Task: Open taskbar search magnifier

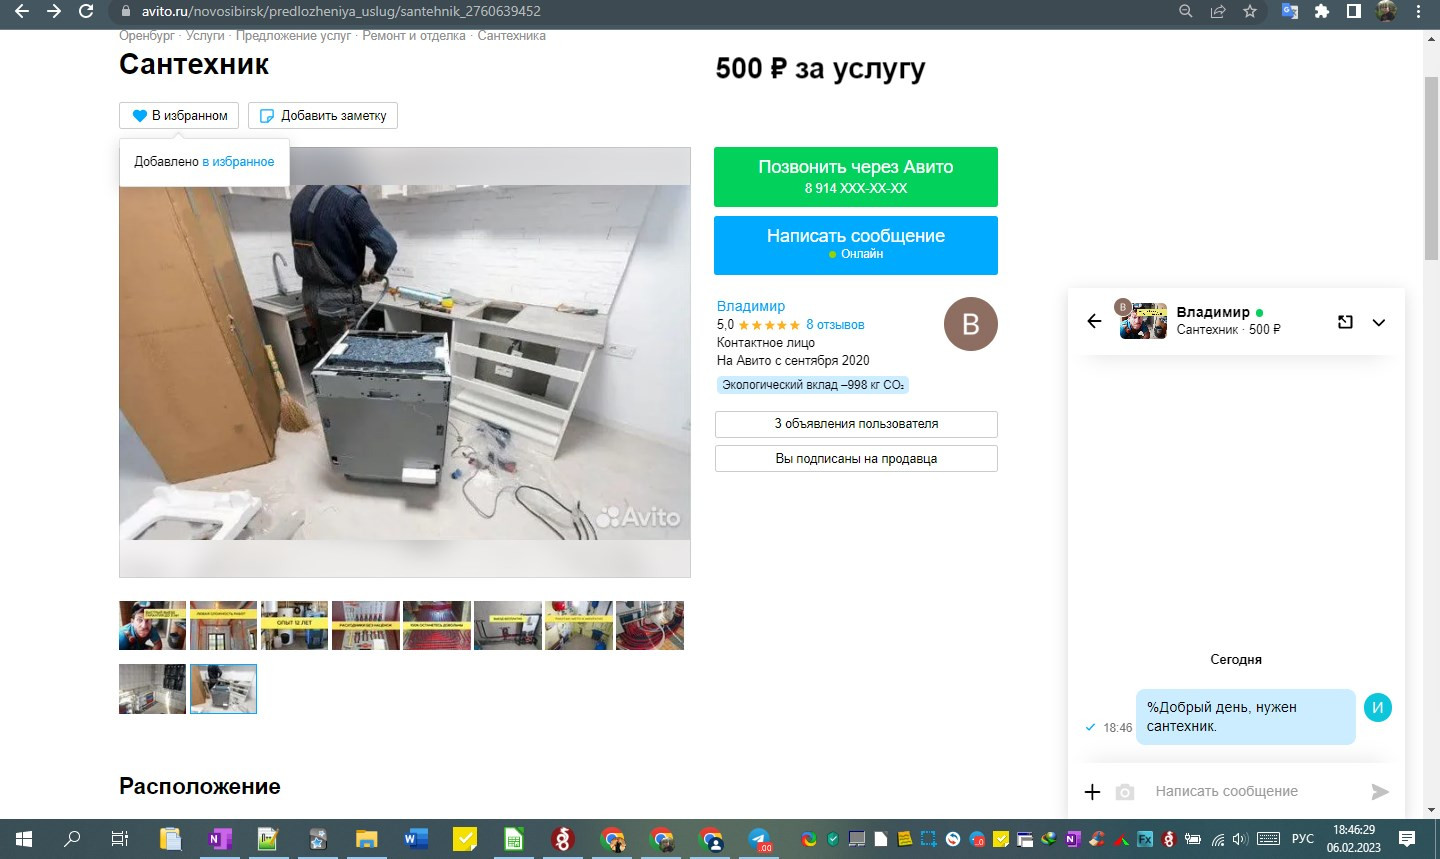Action: [x=71, y=839]
